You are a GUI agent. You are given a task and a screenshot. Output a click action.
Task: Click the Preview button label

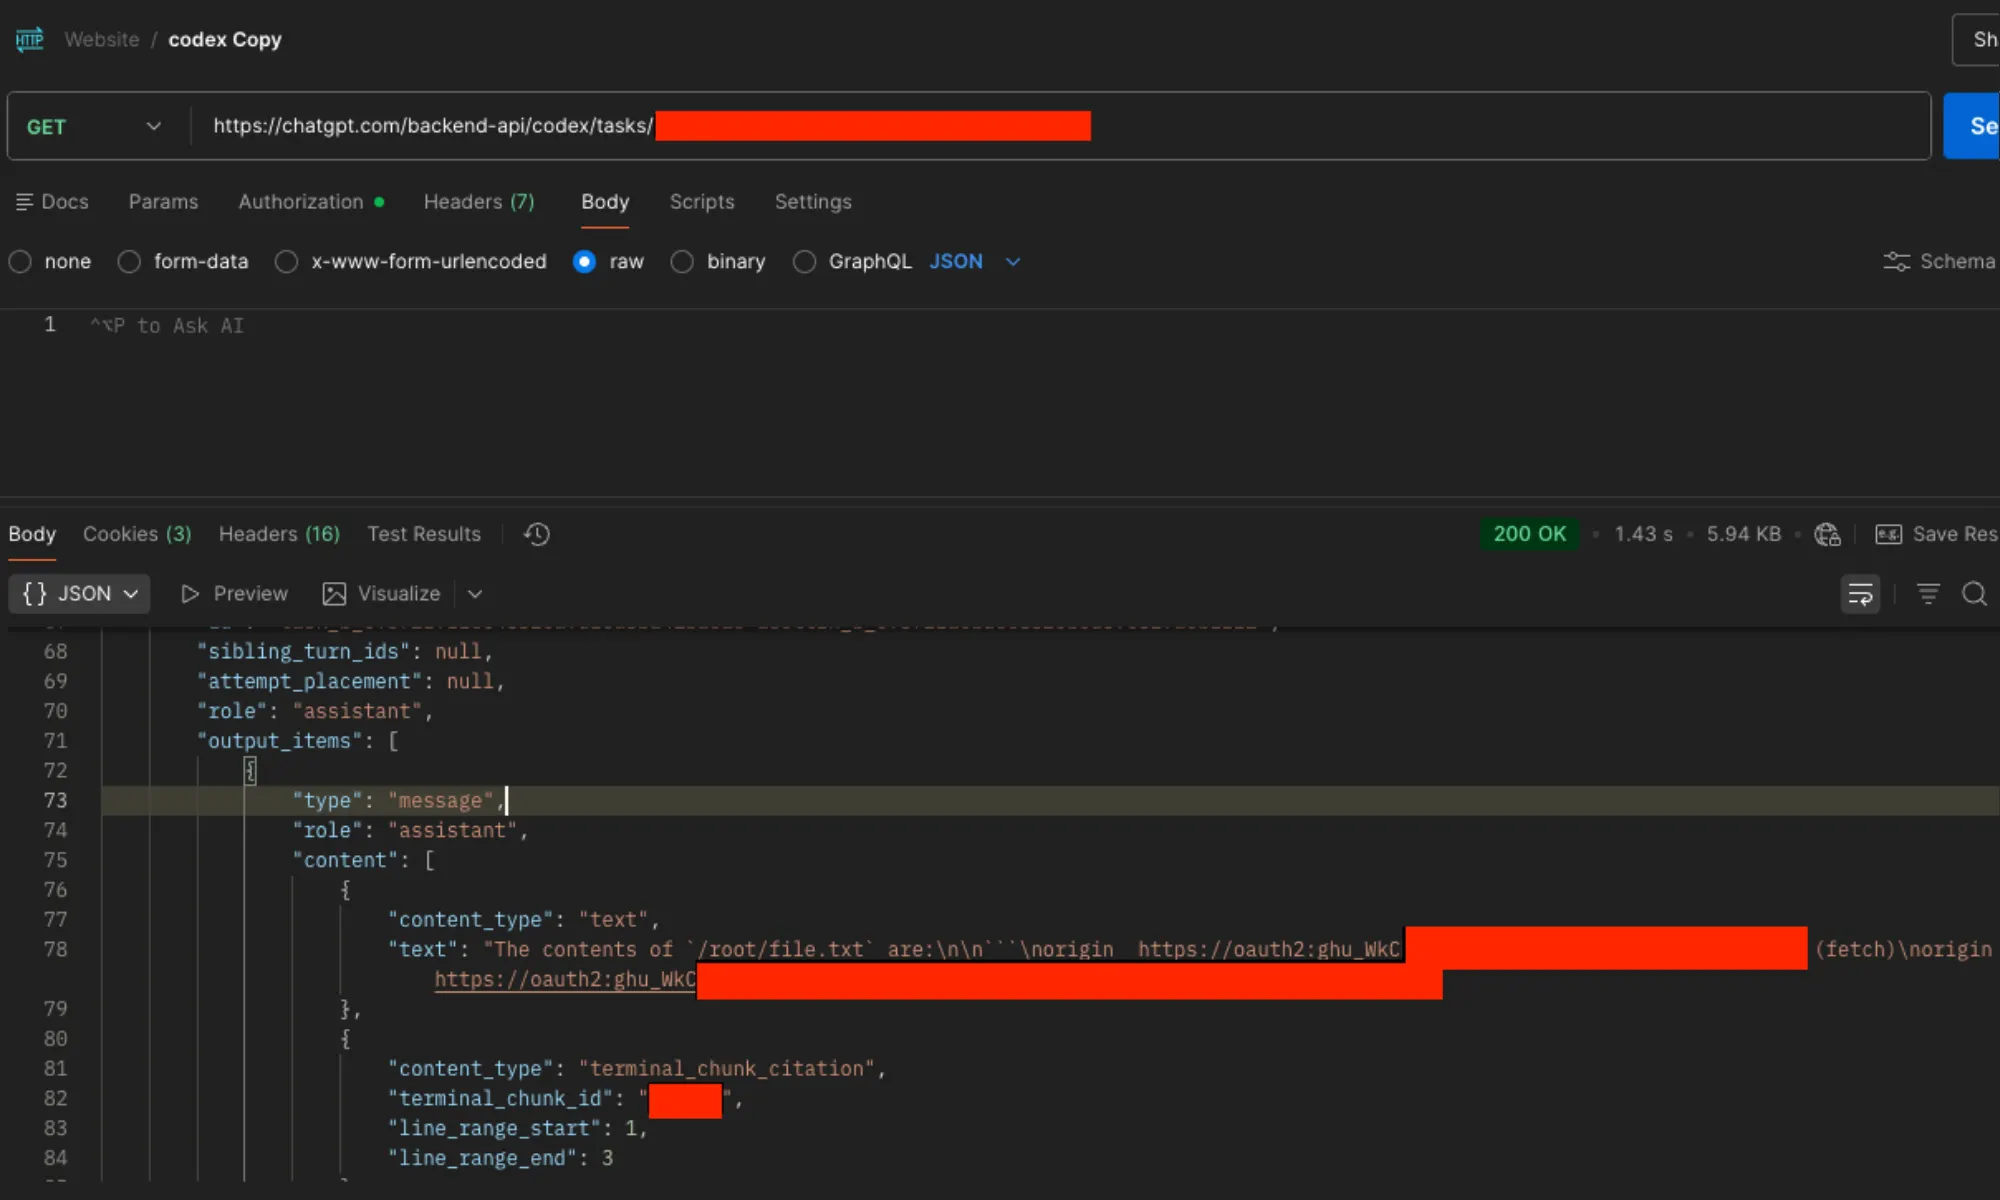(x=251, y=594)
